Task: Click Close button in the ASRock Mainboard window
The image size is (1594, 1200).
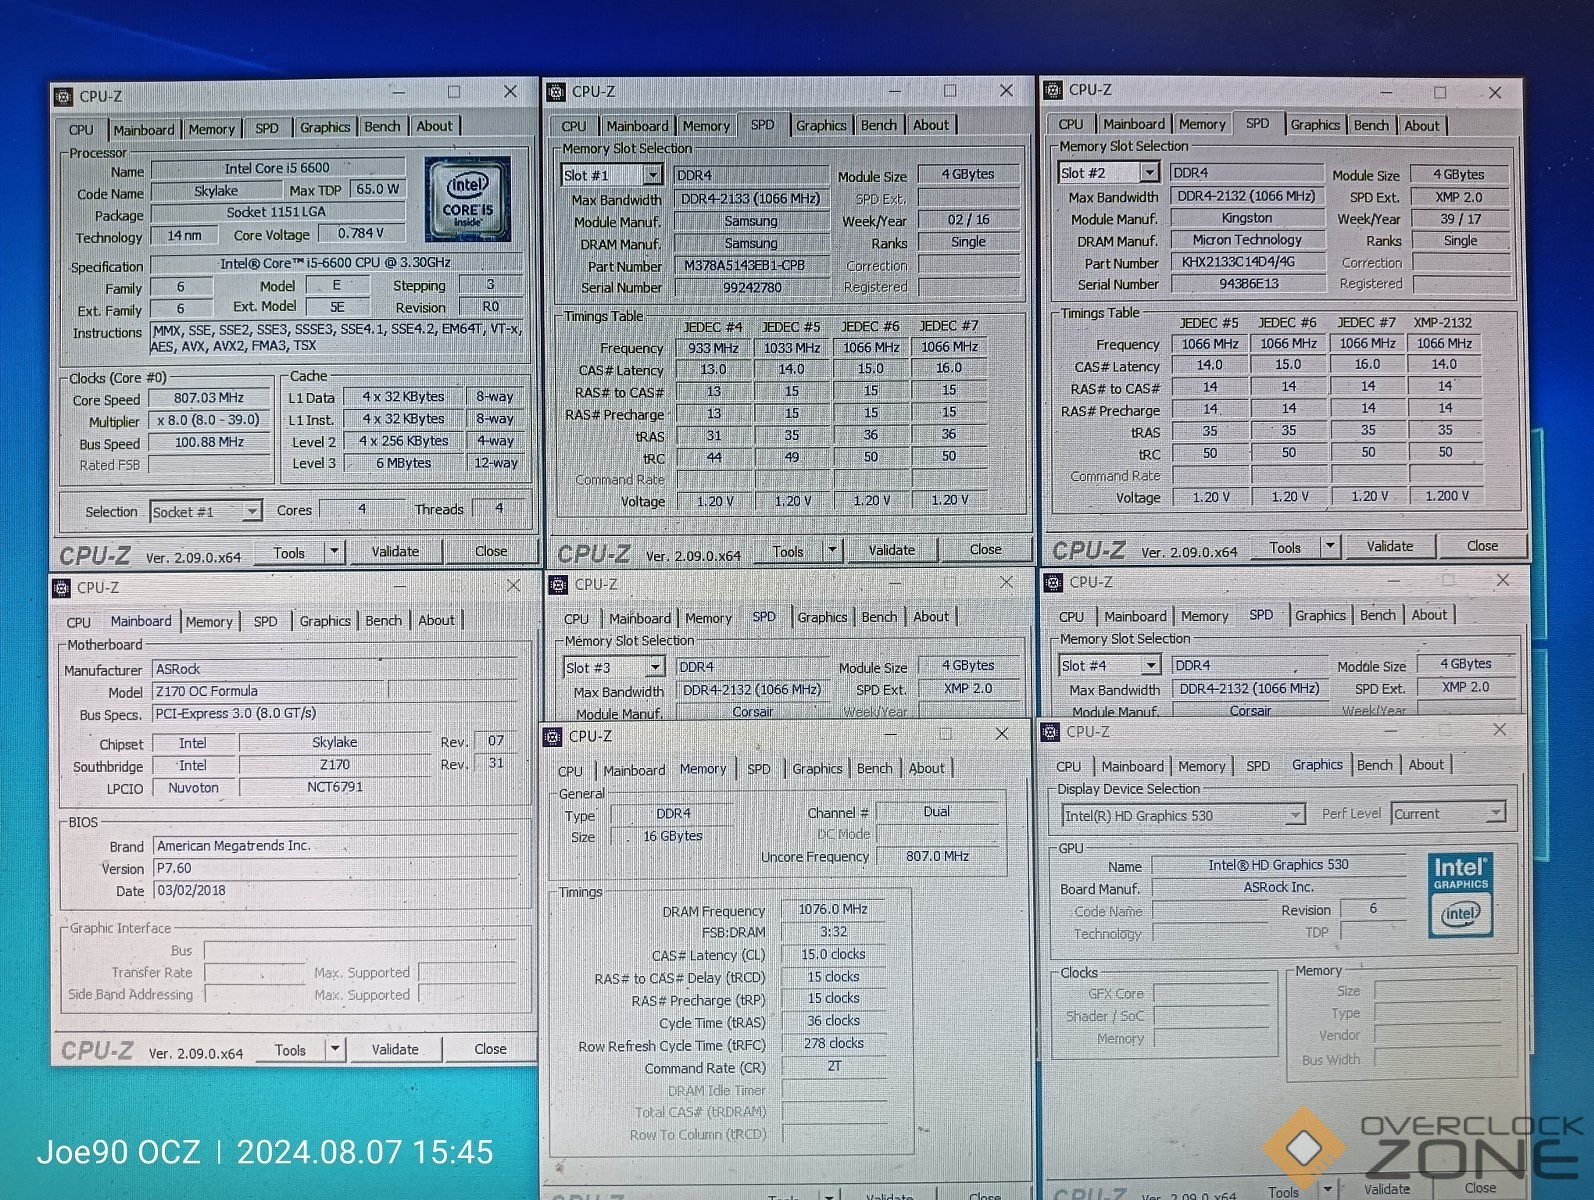Action: 490,1049
